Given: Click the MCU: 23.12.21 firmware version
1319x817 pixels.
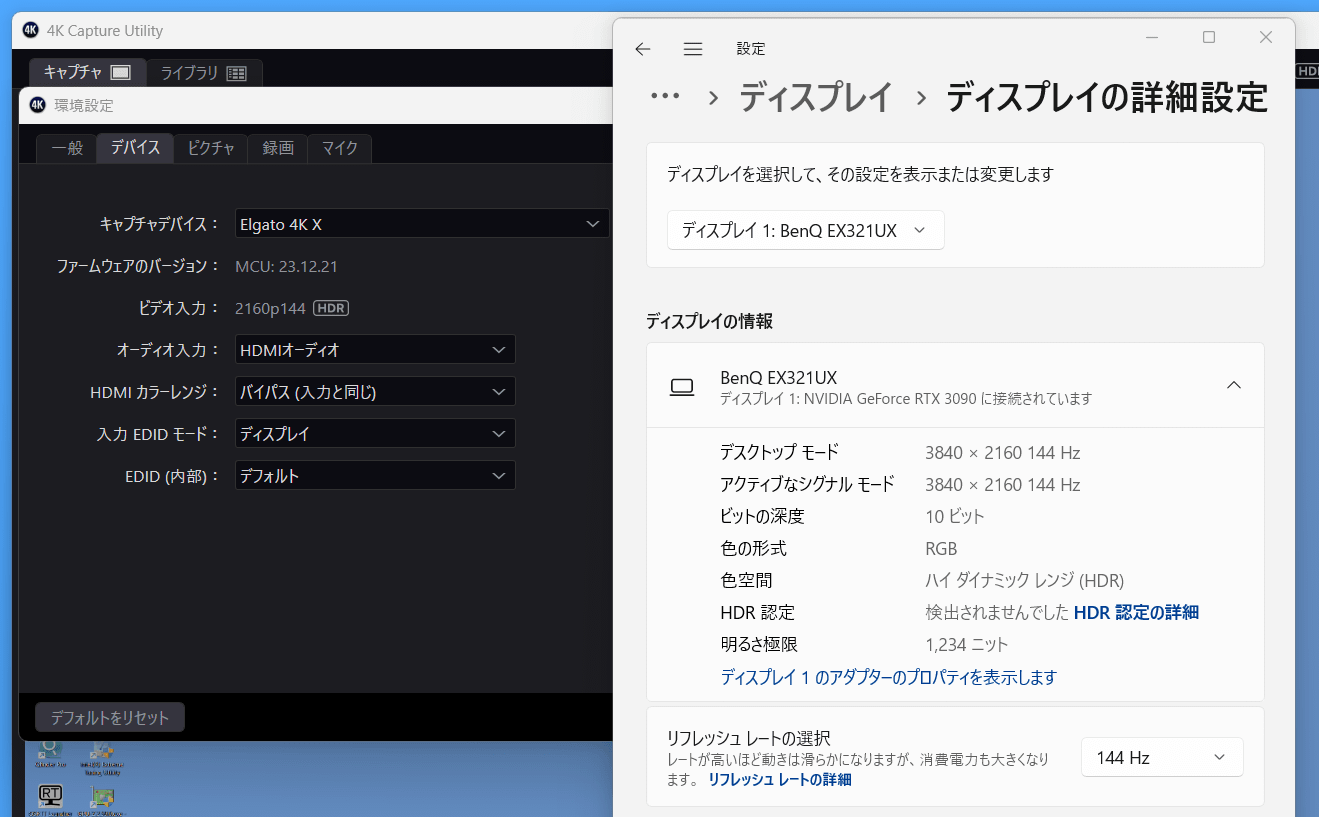Looking at the screenshot, I should click(286, 266).
